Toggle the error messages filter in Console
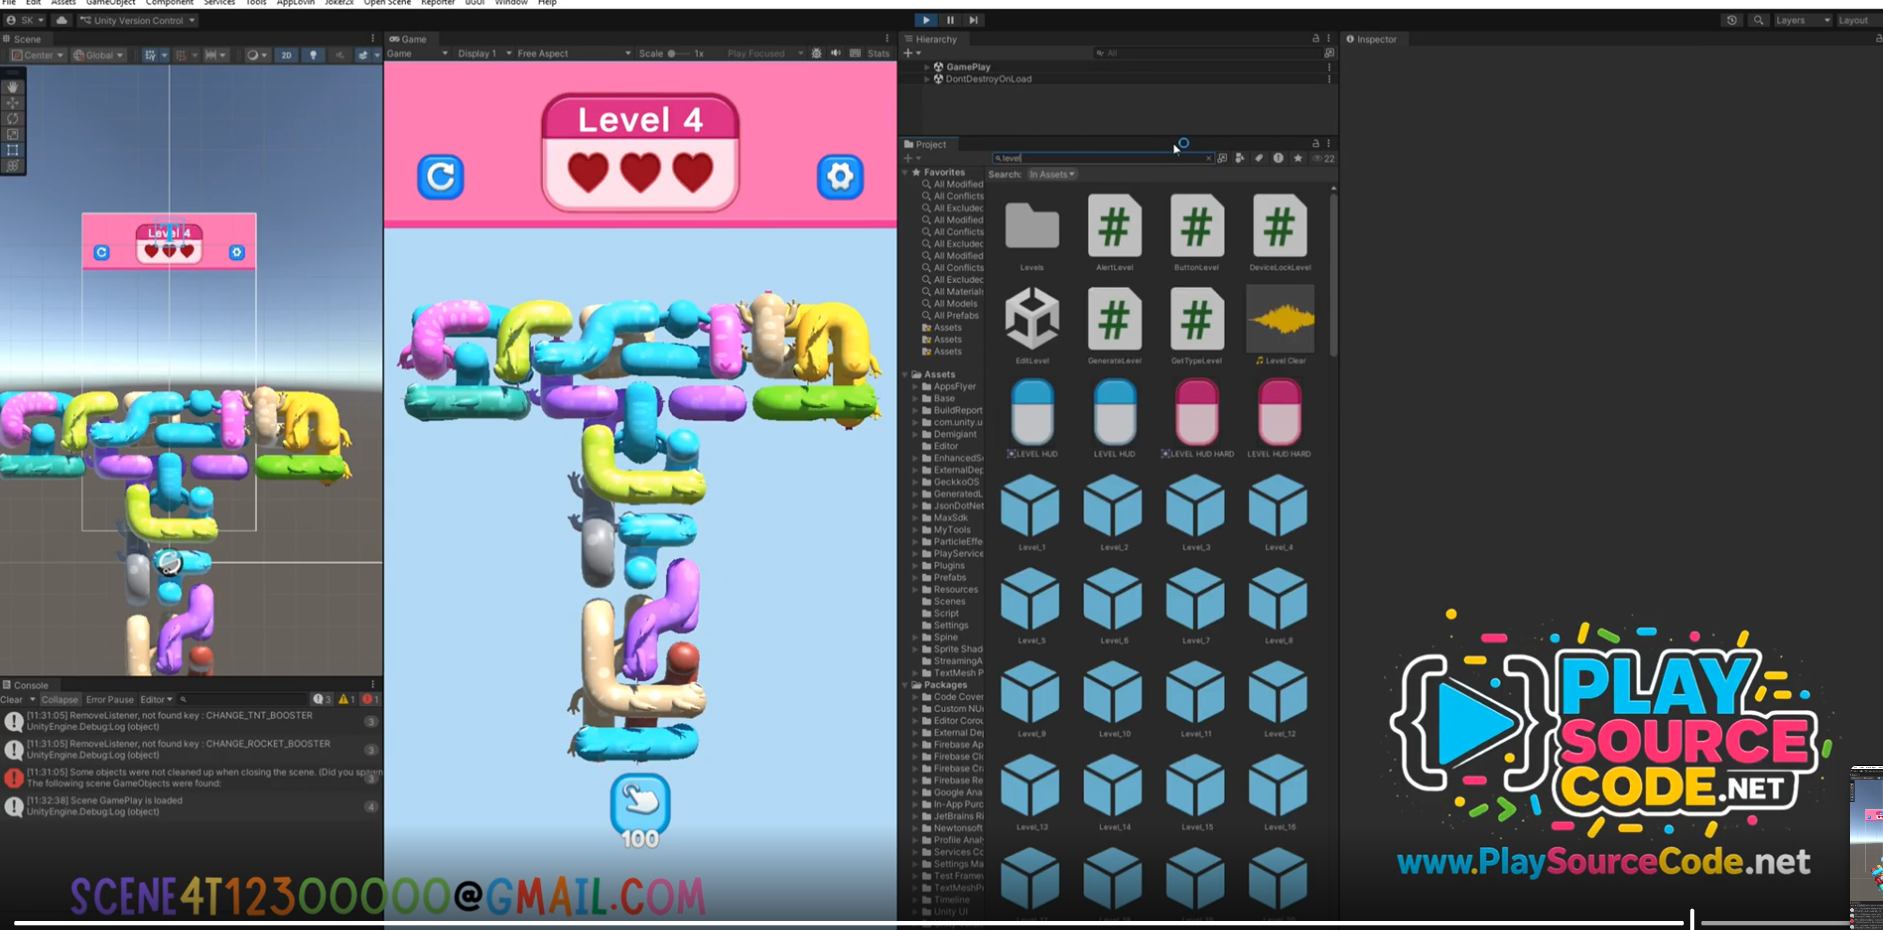 point(369,699)
